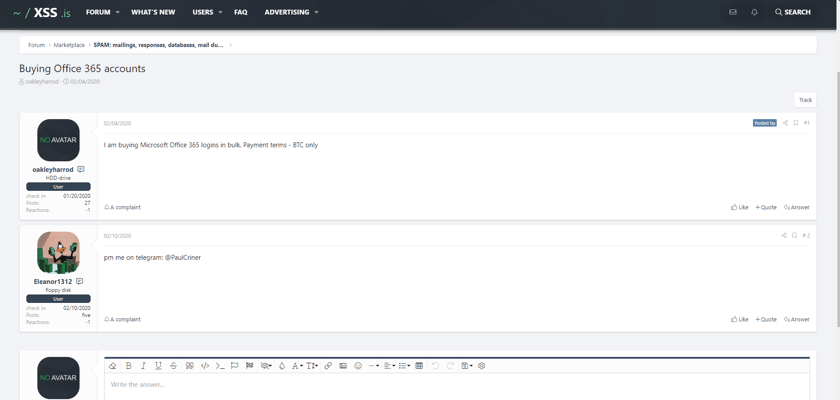Open the inbox envelope icon
The width and height of the screenshot is (840, 400).
pyautogui.click(x=733, y=12)
